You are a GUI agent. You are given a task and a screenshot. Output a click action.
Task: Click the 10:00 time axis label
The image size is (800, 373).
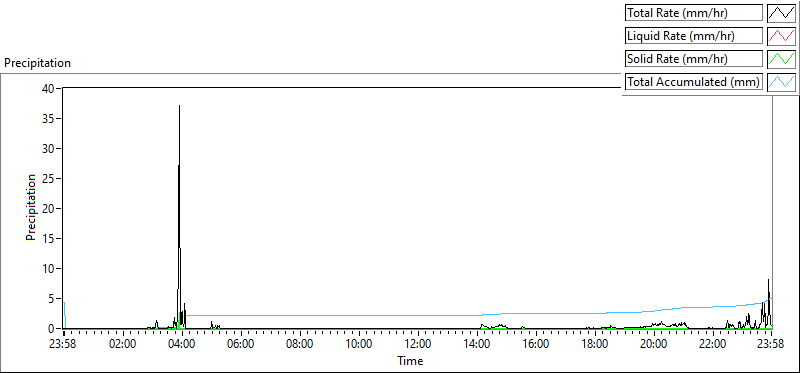(359, 343)
